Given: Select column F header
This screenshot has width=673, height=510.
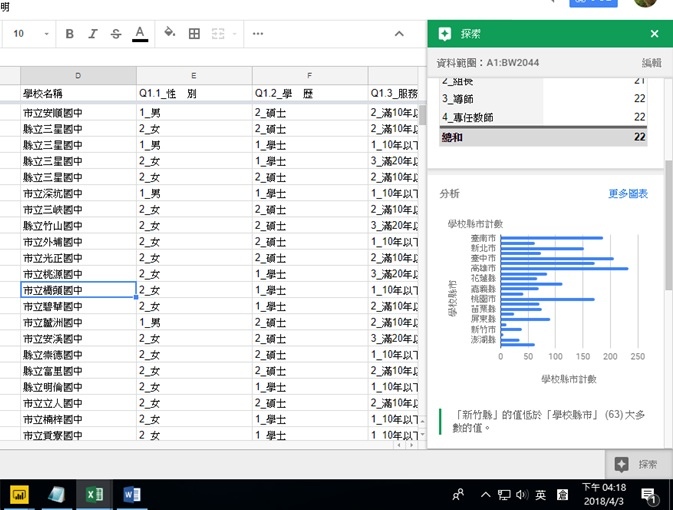Looking at the screenshot, I should 309,76.
